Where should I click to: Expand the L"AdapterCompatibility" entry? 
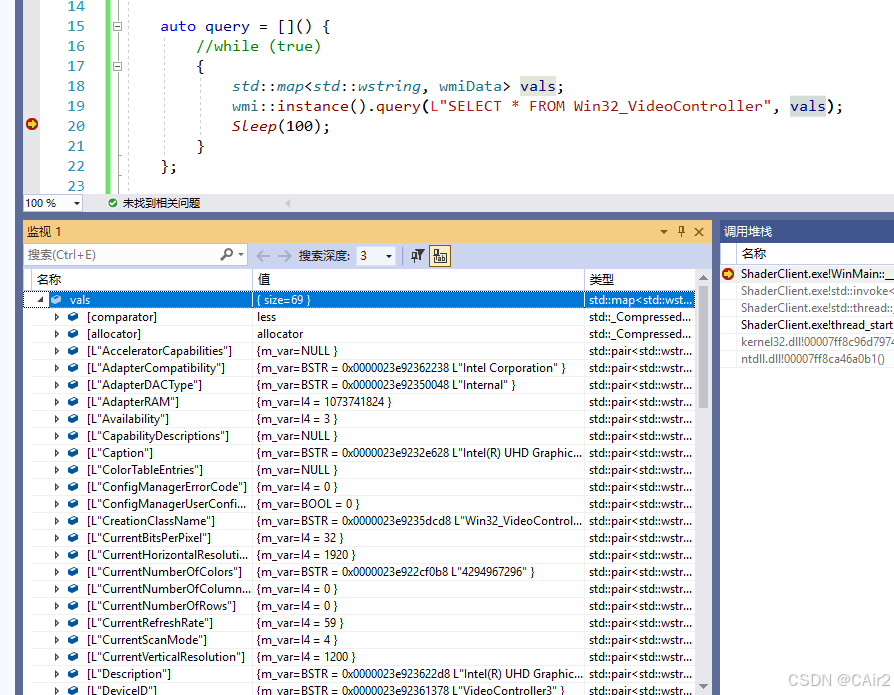(56, 368)
